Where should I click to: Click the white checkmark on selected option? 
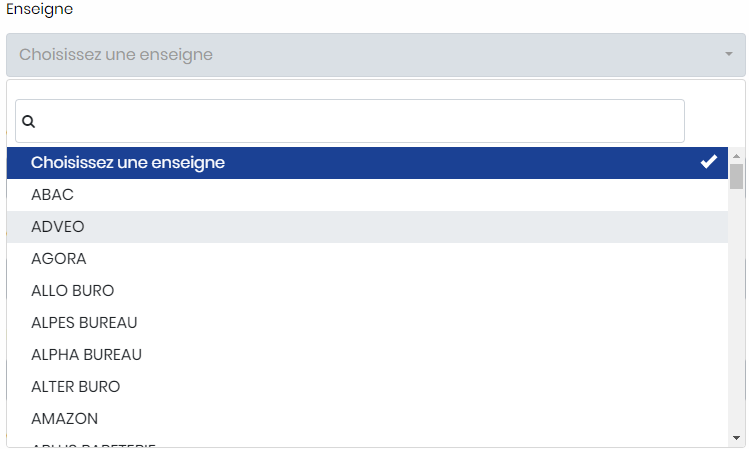pos(709,162)
